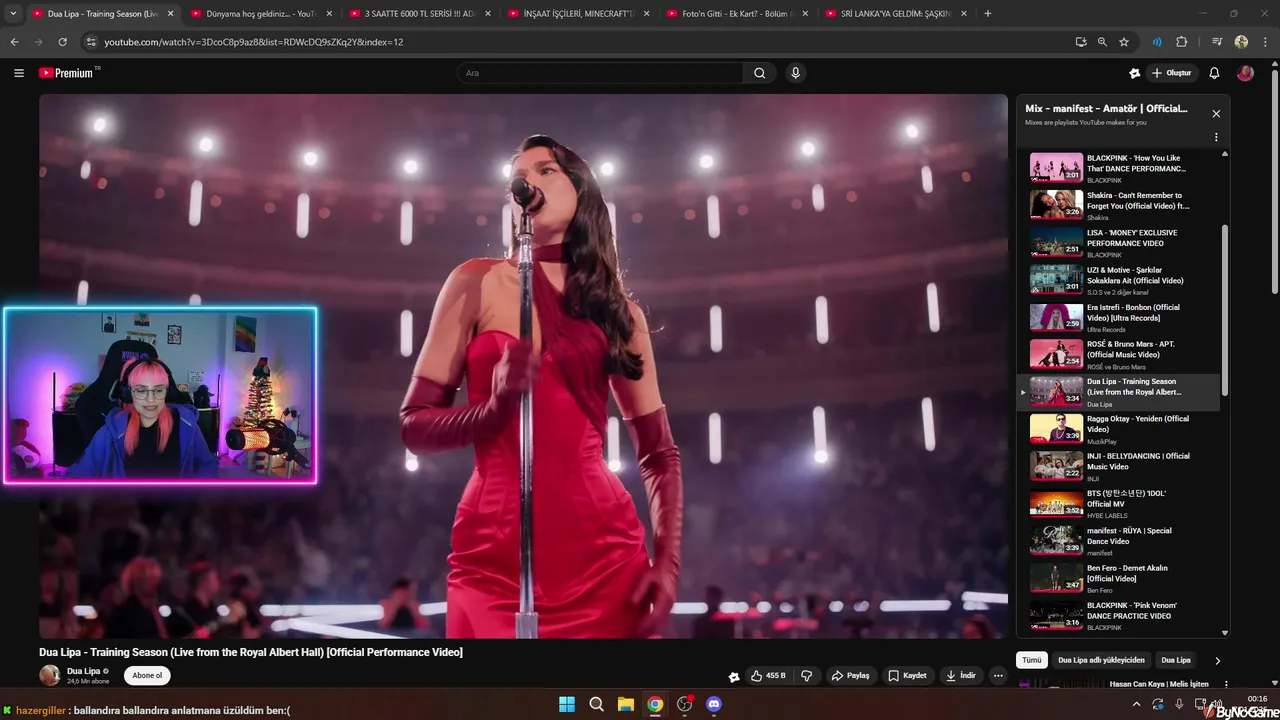
Task: Dislike the video with thumbs down
Action: pyautogui.click(x=807, y=676)
